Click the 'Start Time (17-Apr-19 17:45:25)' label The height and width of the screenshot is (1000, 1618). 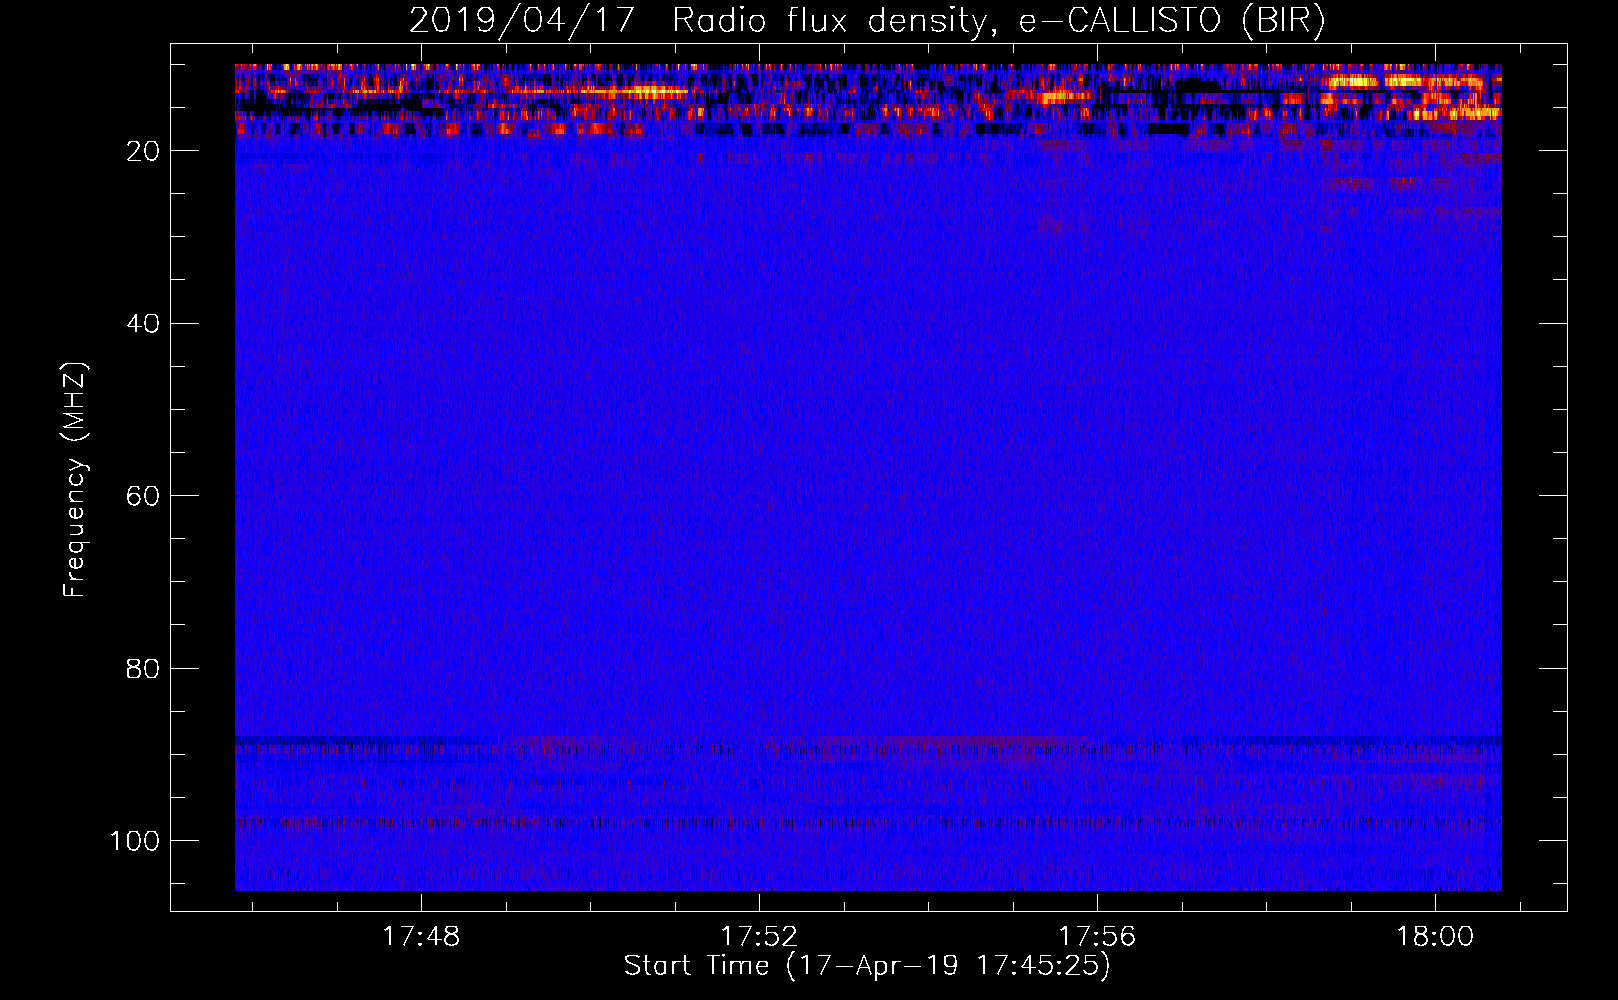(x=867, y=966)
